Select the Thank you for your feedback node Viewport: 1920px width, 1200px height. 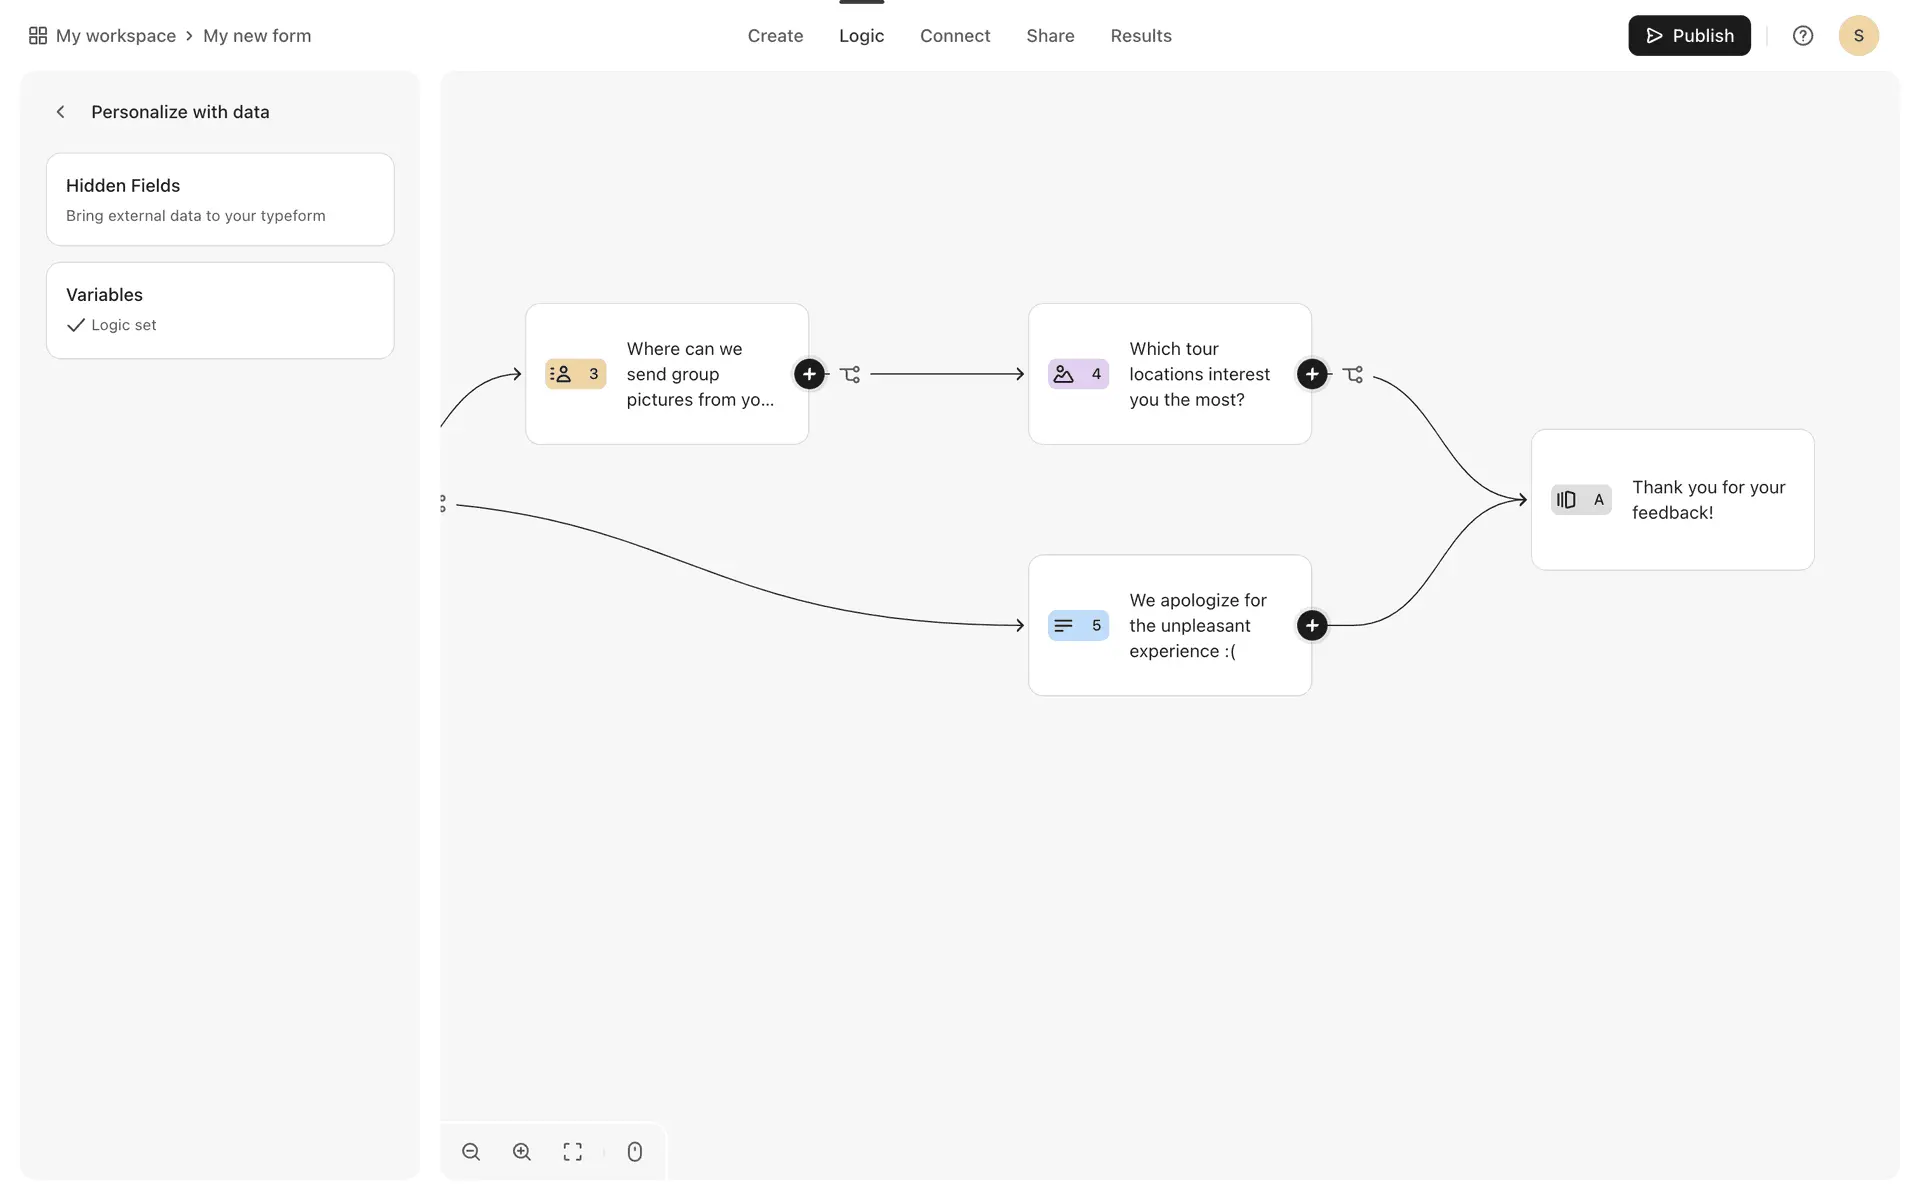click(x=1672, y=500)
